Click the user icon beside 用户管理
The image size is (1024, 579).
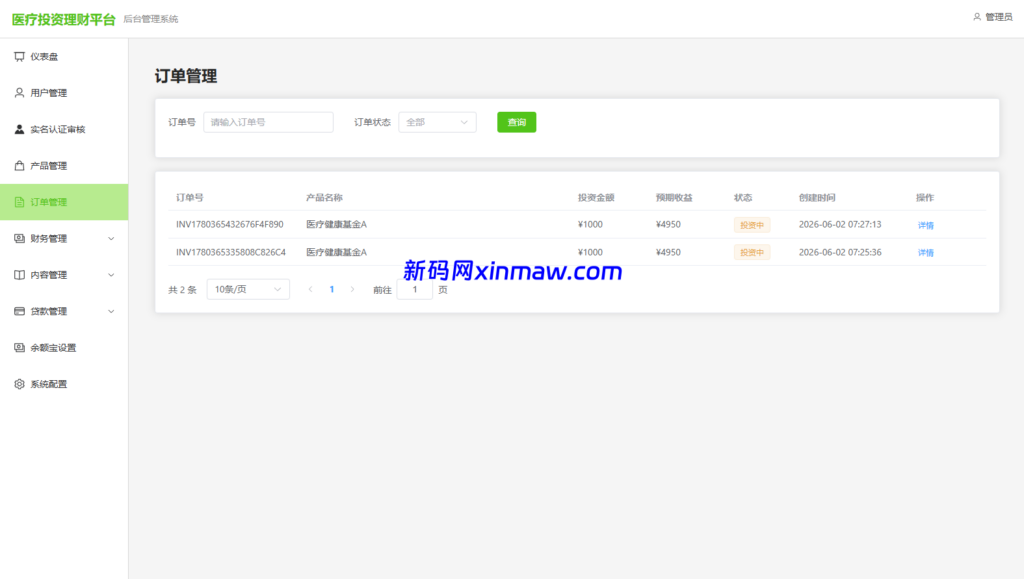coord(20,93)
